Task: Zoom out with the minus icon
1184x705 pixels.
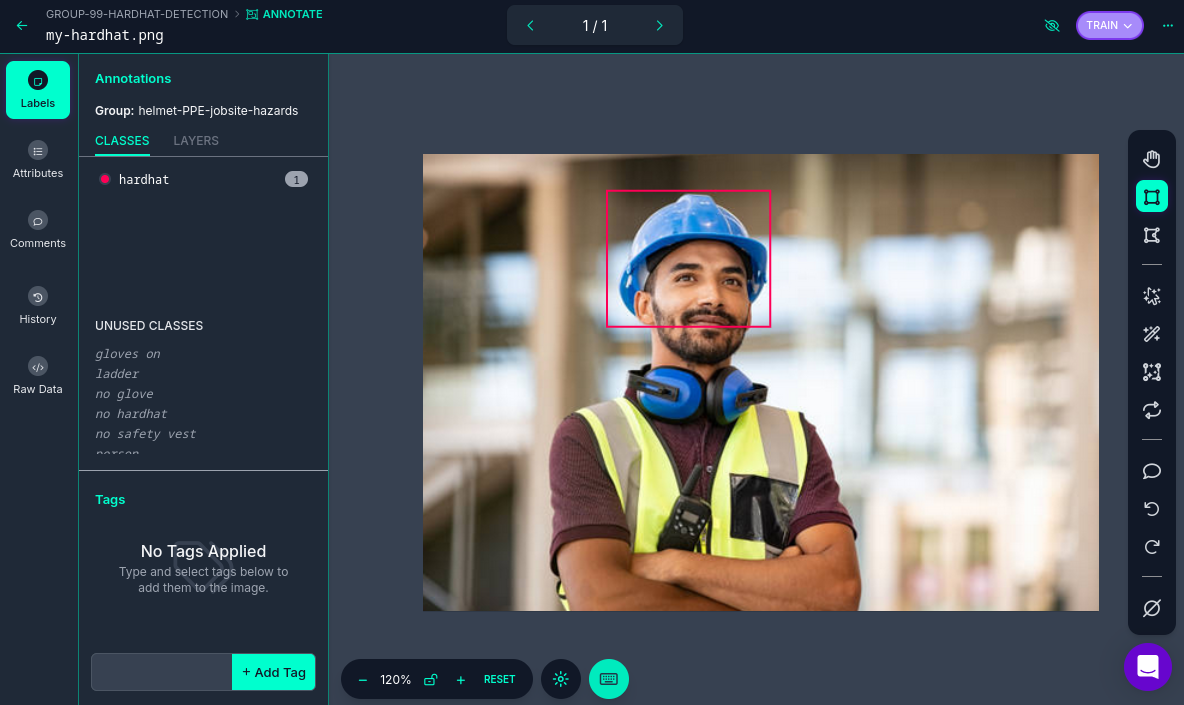Action: pyautogui.click(x=362, y=679)
